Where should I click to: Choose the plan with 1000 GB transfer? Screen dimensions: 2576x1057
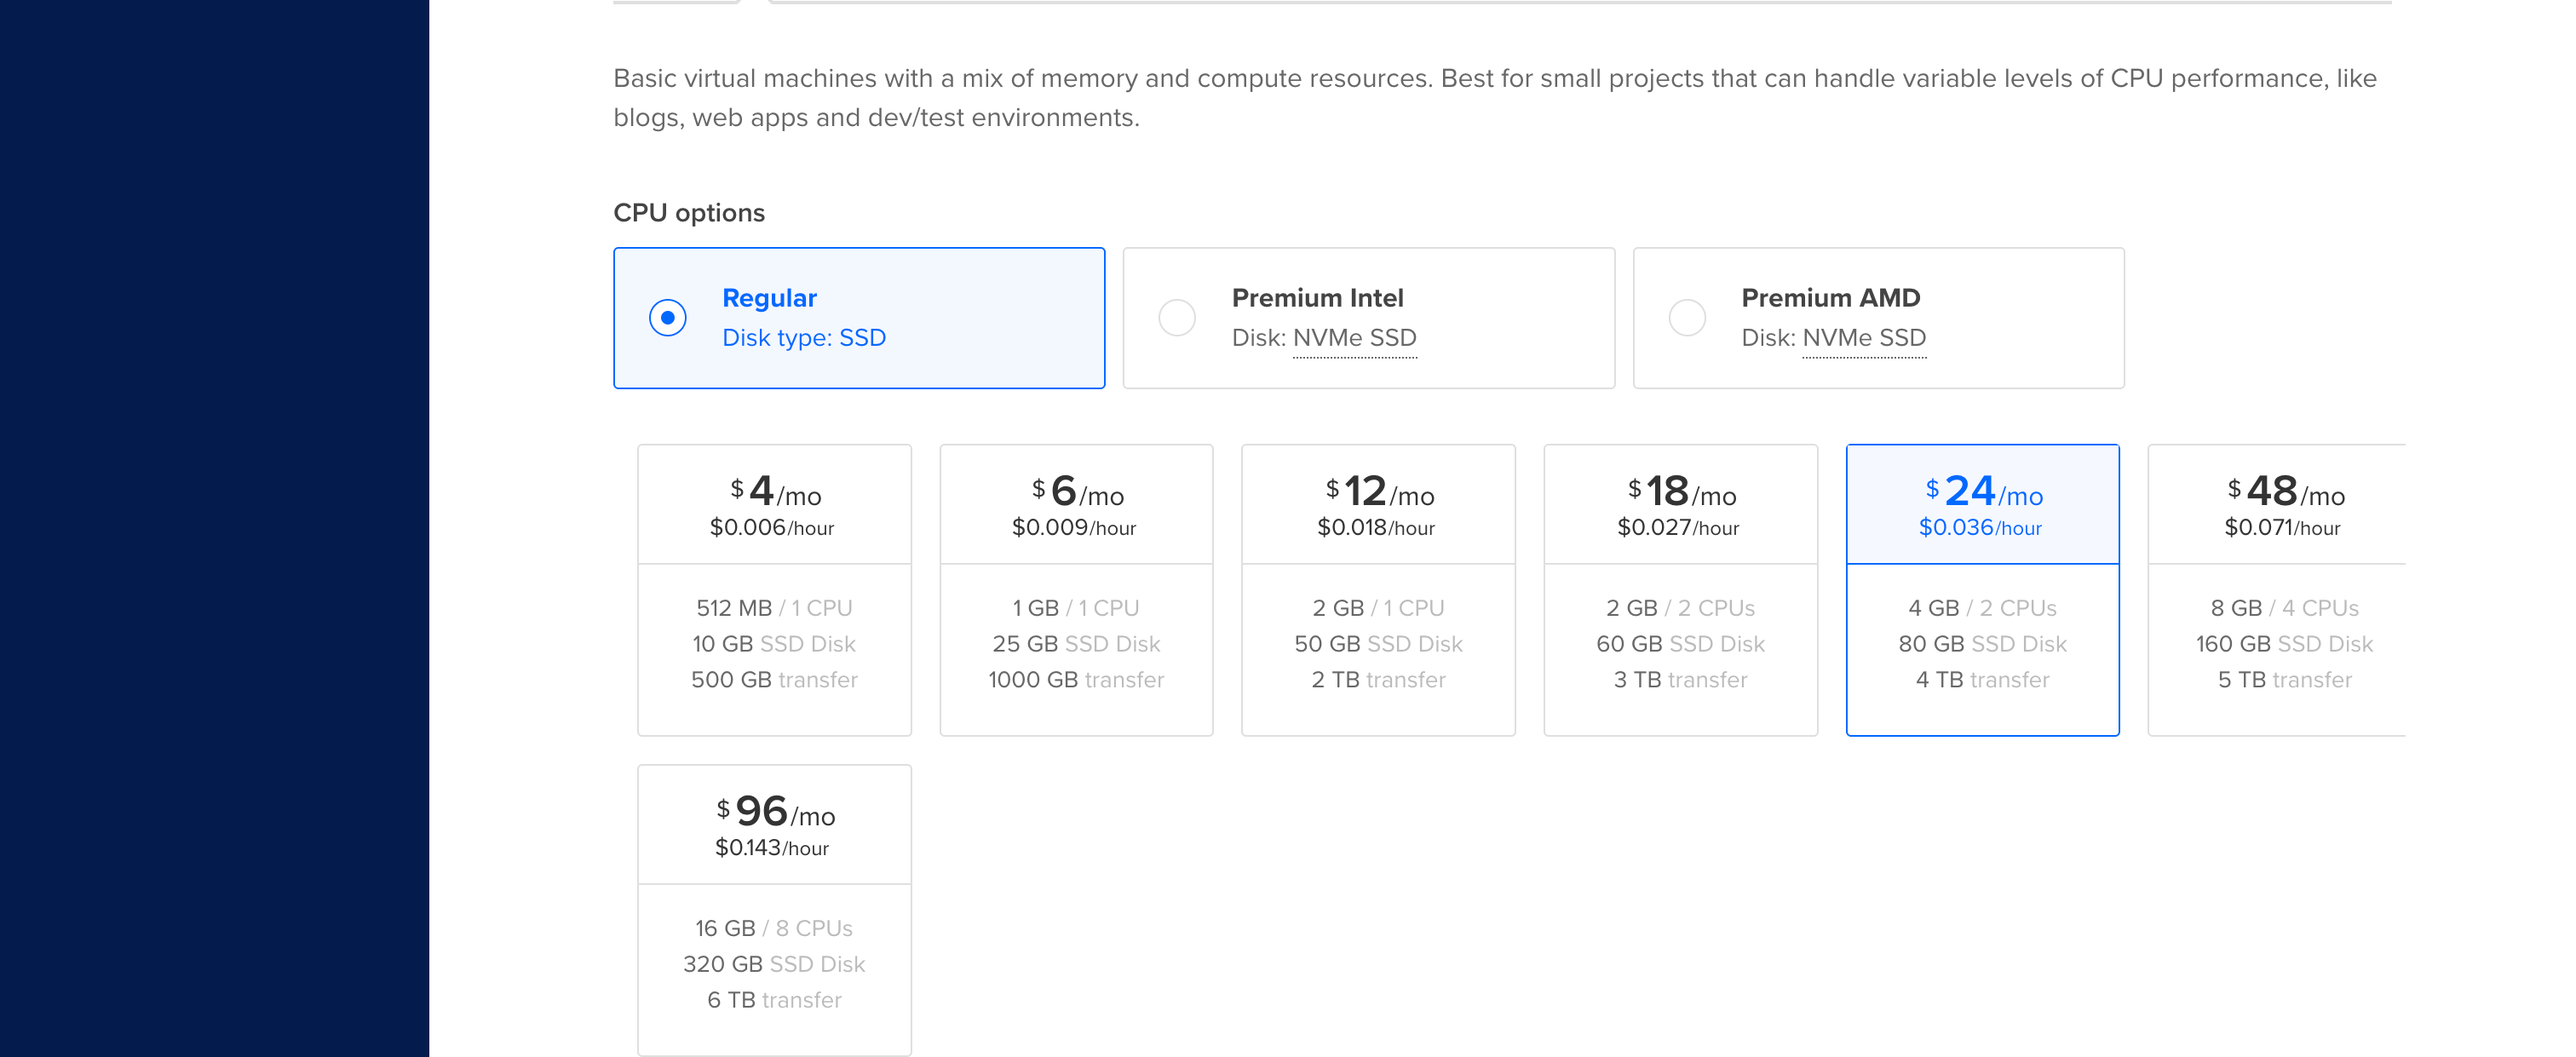(x=1076, y=680)
